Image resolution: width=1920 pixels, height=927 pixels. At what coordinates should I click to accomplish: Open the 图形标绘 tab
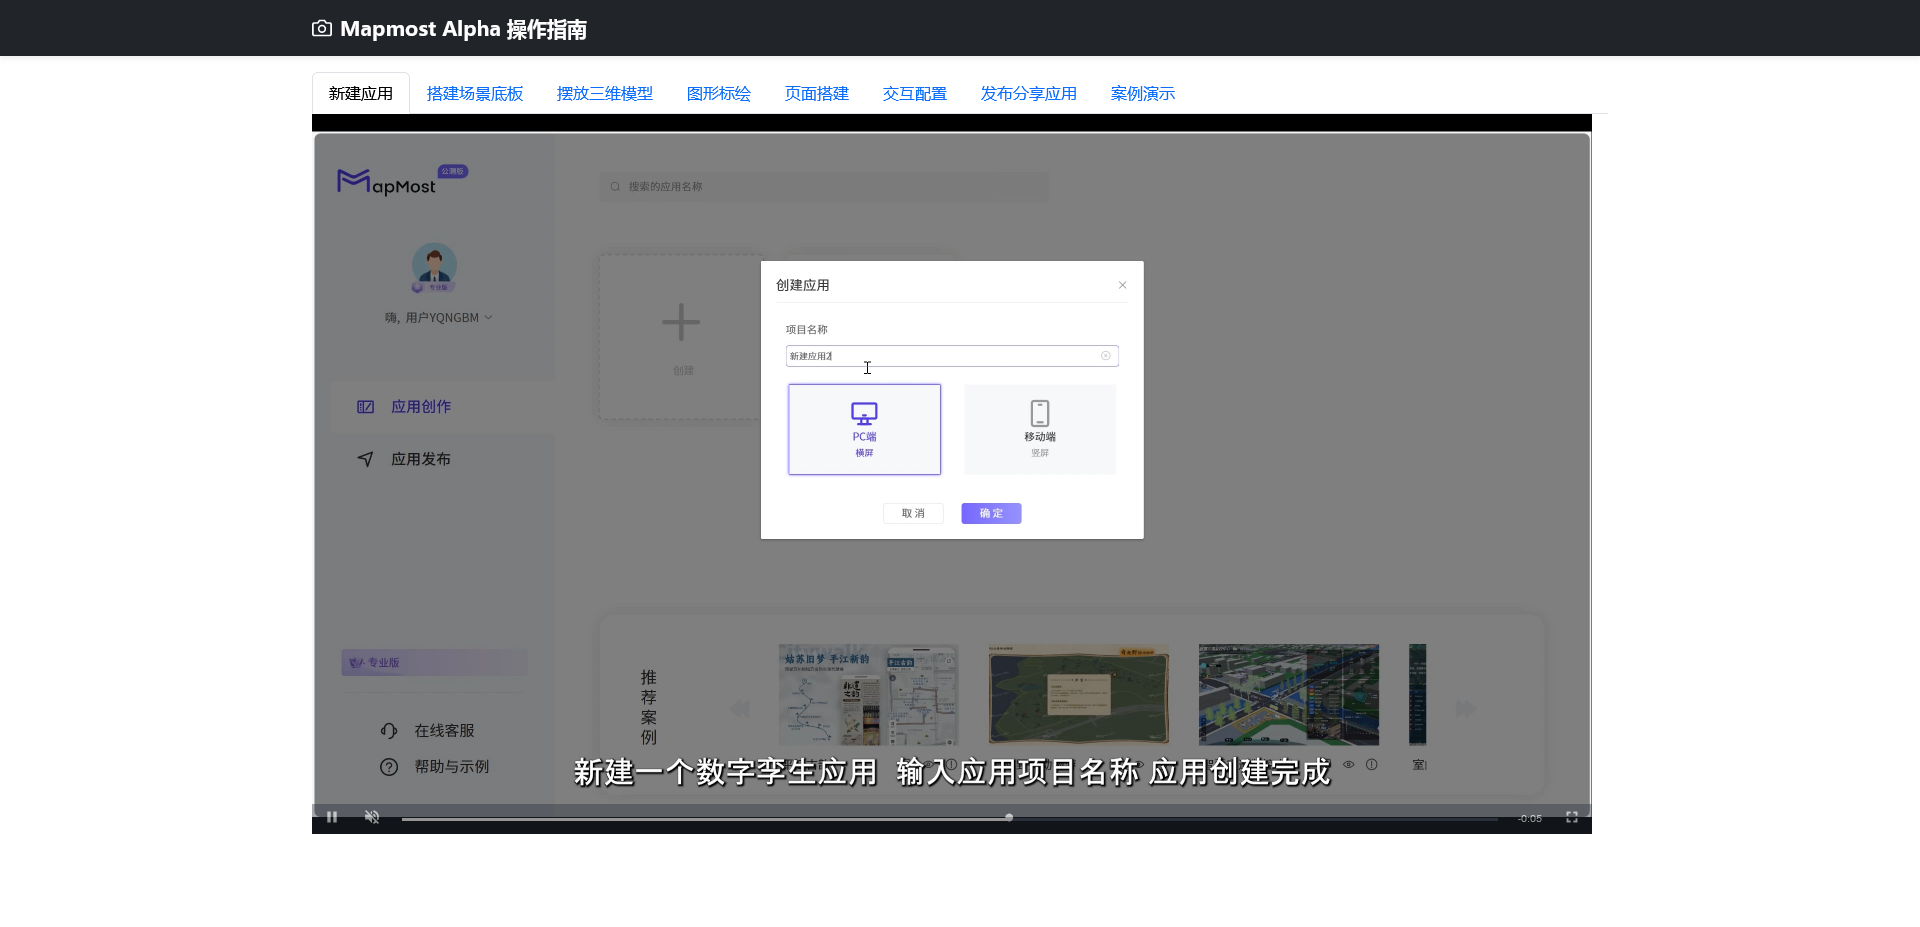click(x=719, y=93)
